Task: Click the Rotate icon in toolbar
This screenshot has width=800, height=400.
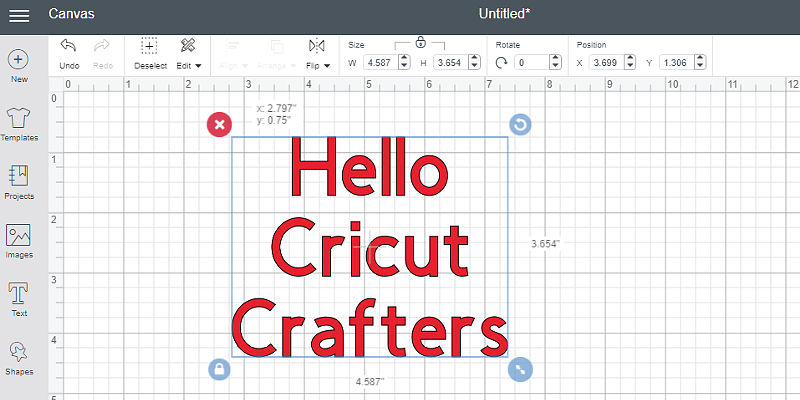Action: point(502,63)
